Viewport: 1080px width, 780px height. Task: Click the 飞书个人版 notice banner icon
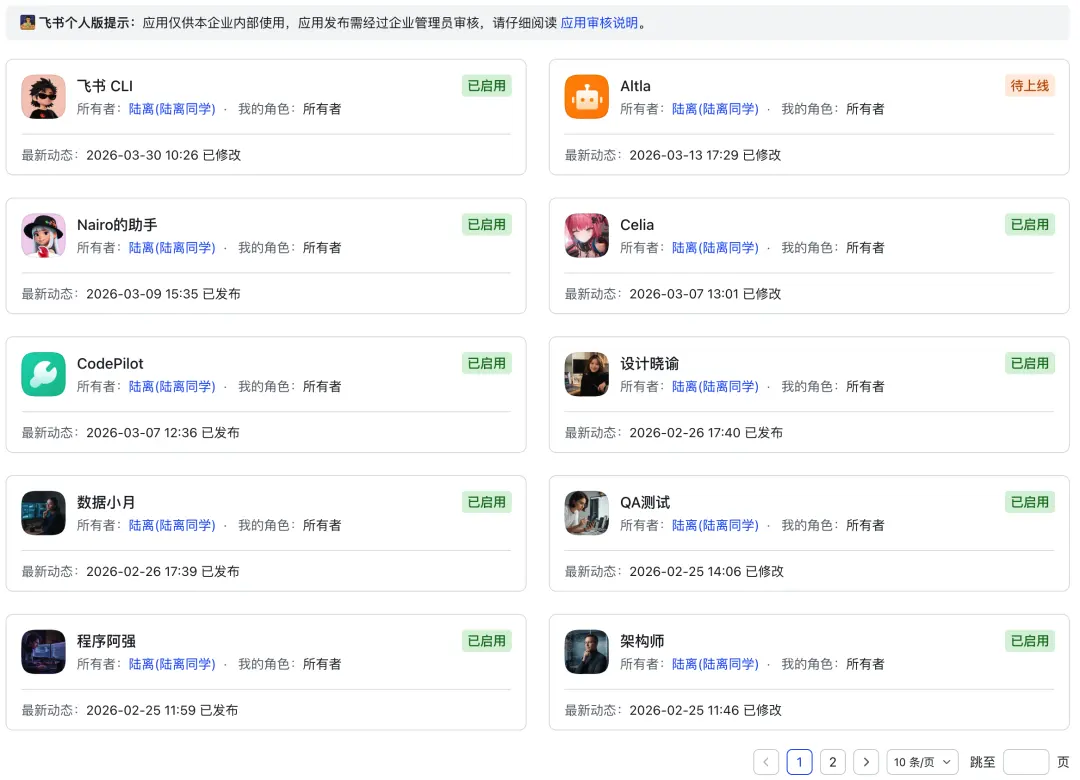pyautogui.click(x=28, y=23)
